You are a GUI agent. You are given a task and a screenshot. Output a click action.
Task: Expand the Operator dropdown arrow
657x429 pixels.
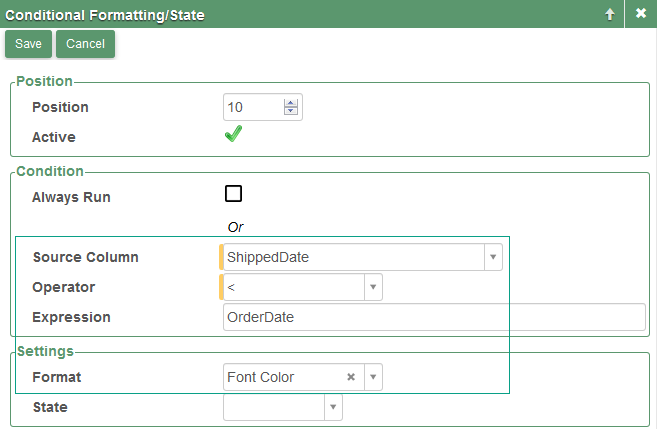(x=372, y=287)
